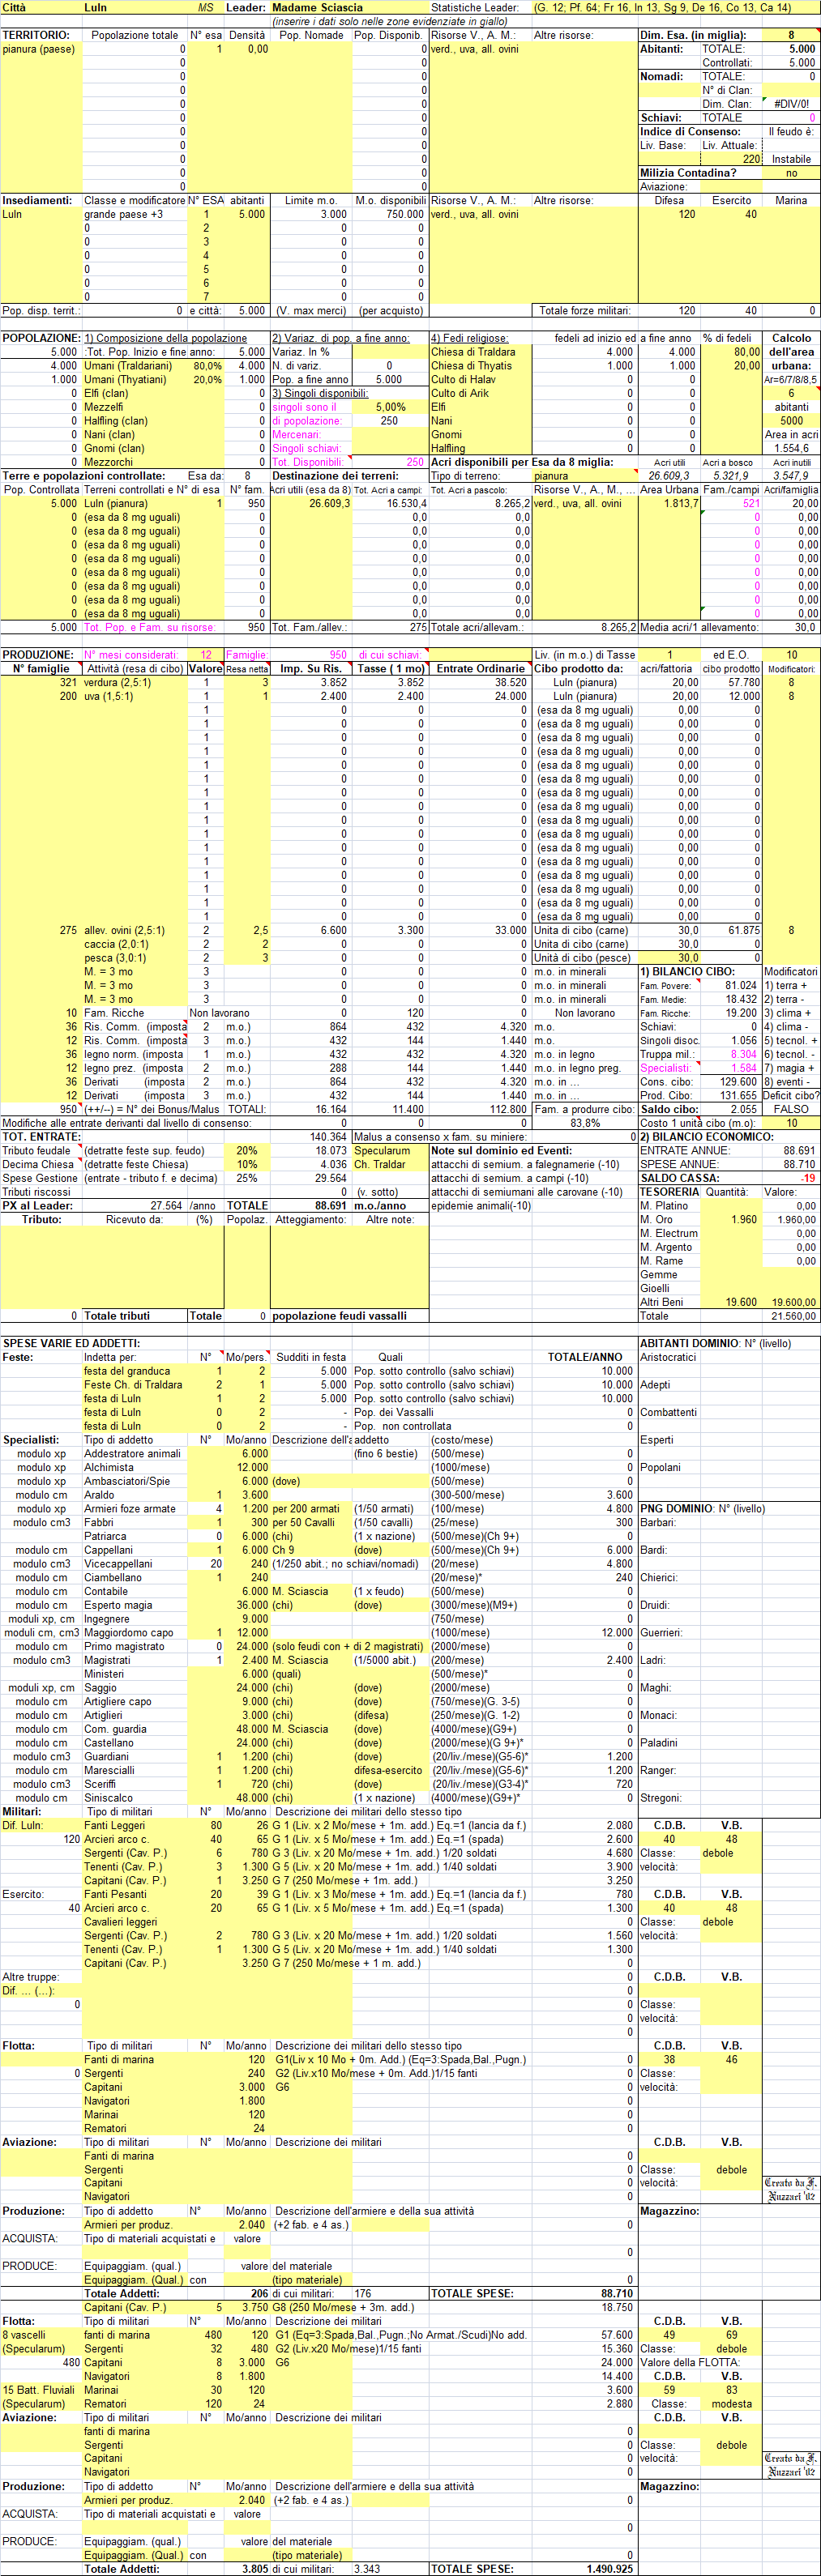Click the "PX al Leader:" label
The width and height of the screenshot is (821, 2576).
34,1206
